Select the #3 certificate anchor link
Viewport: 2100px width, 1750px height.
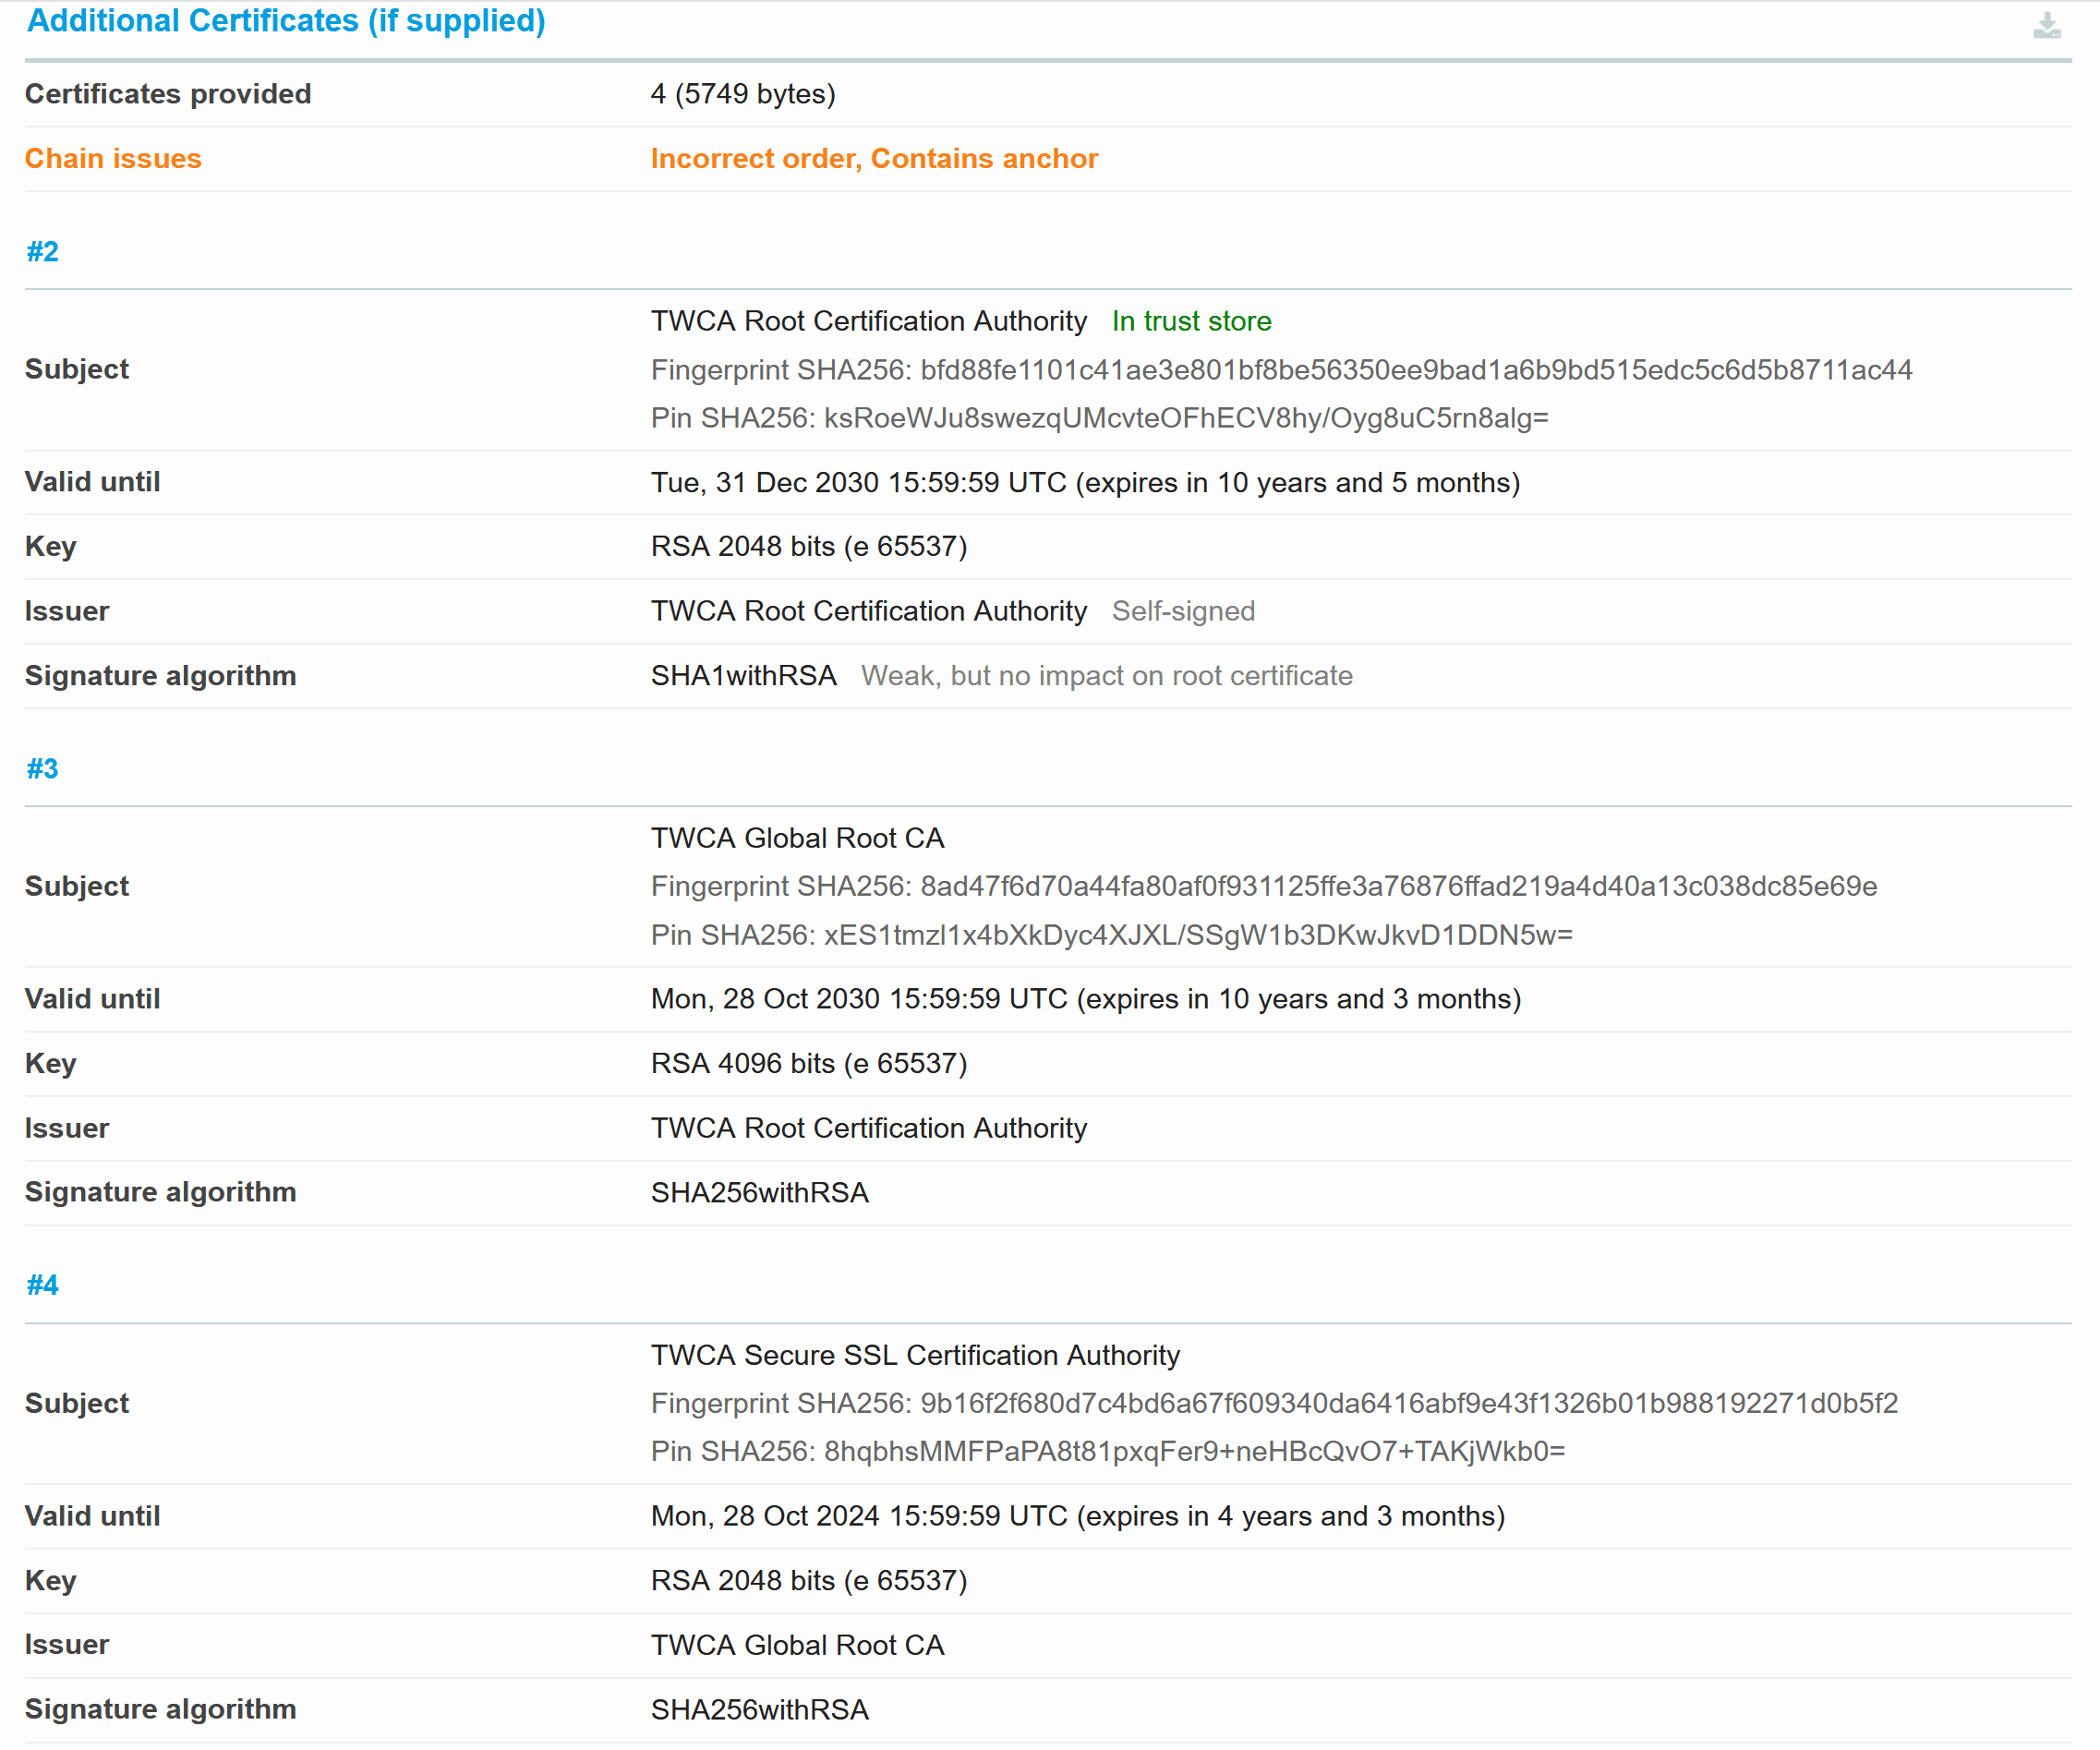[43, 767]
